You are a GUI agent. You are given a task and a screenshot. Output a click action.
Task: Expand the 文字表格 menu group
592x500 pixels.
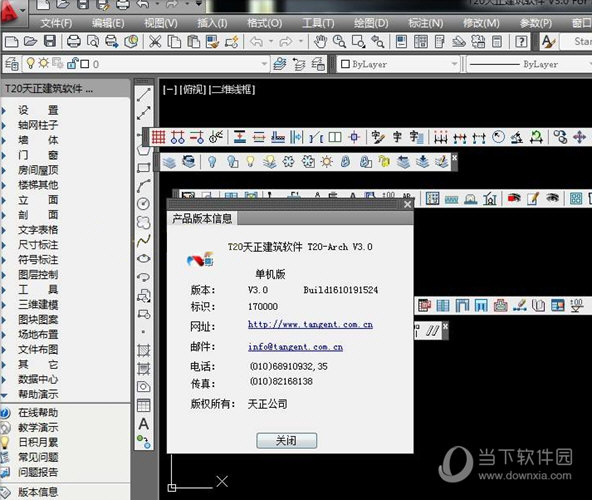point(38,230)
